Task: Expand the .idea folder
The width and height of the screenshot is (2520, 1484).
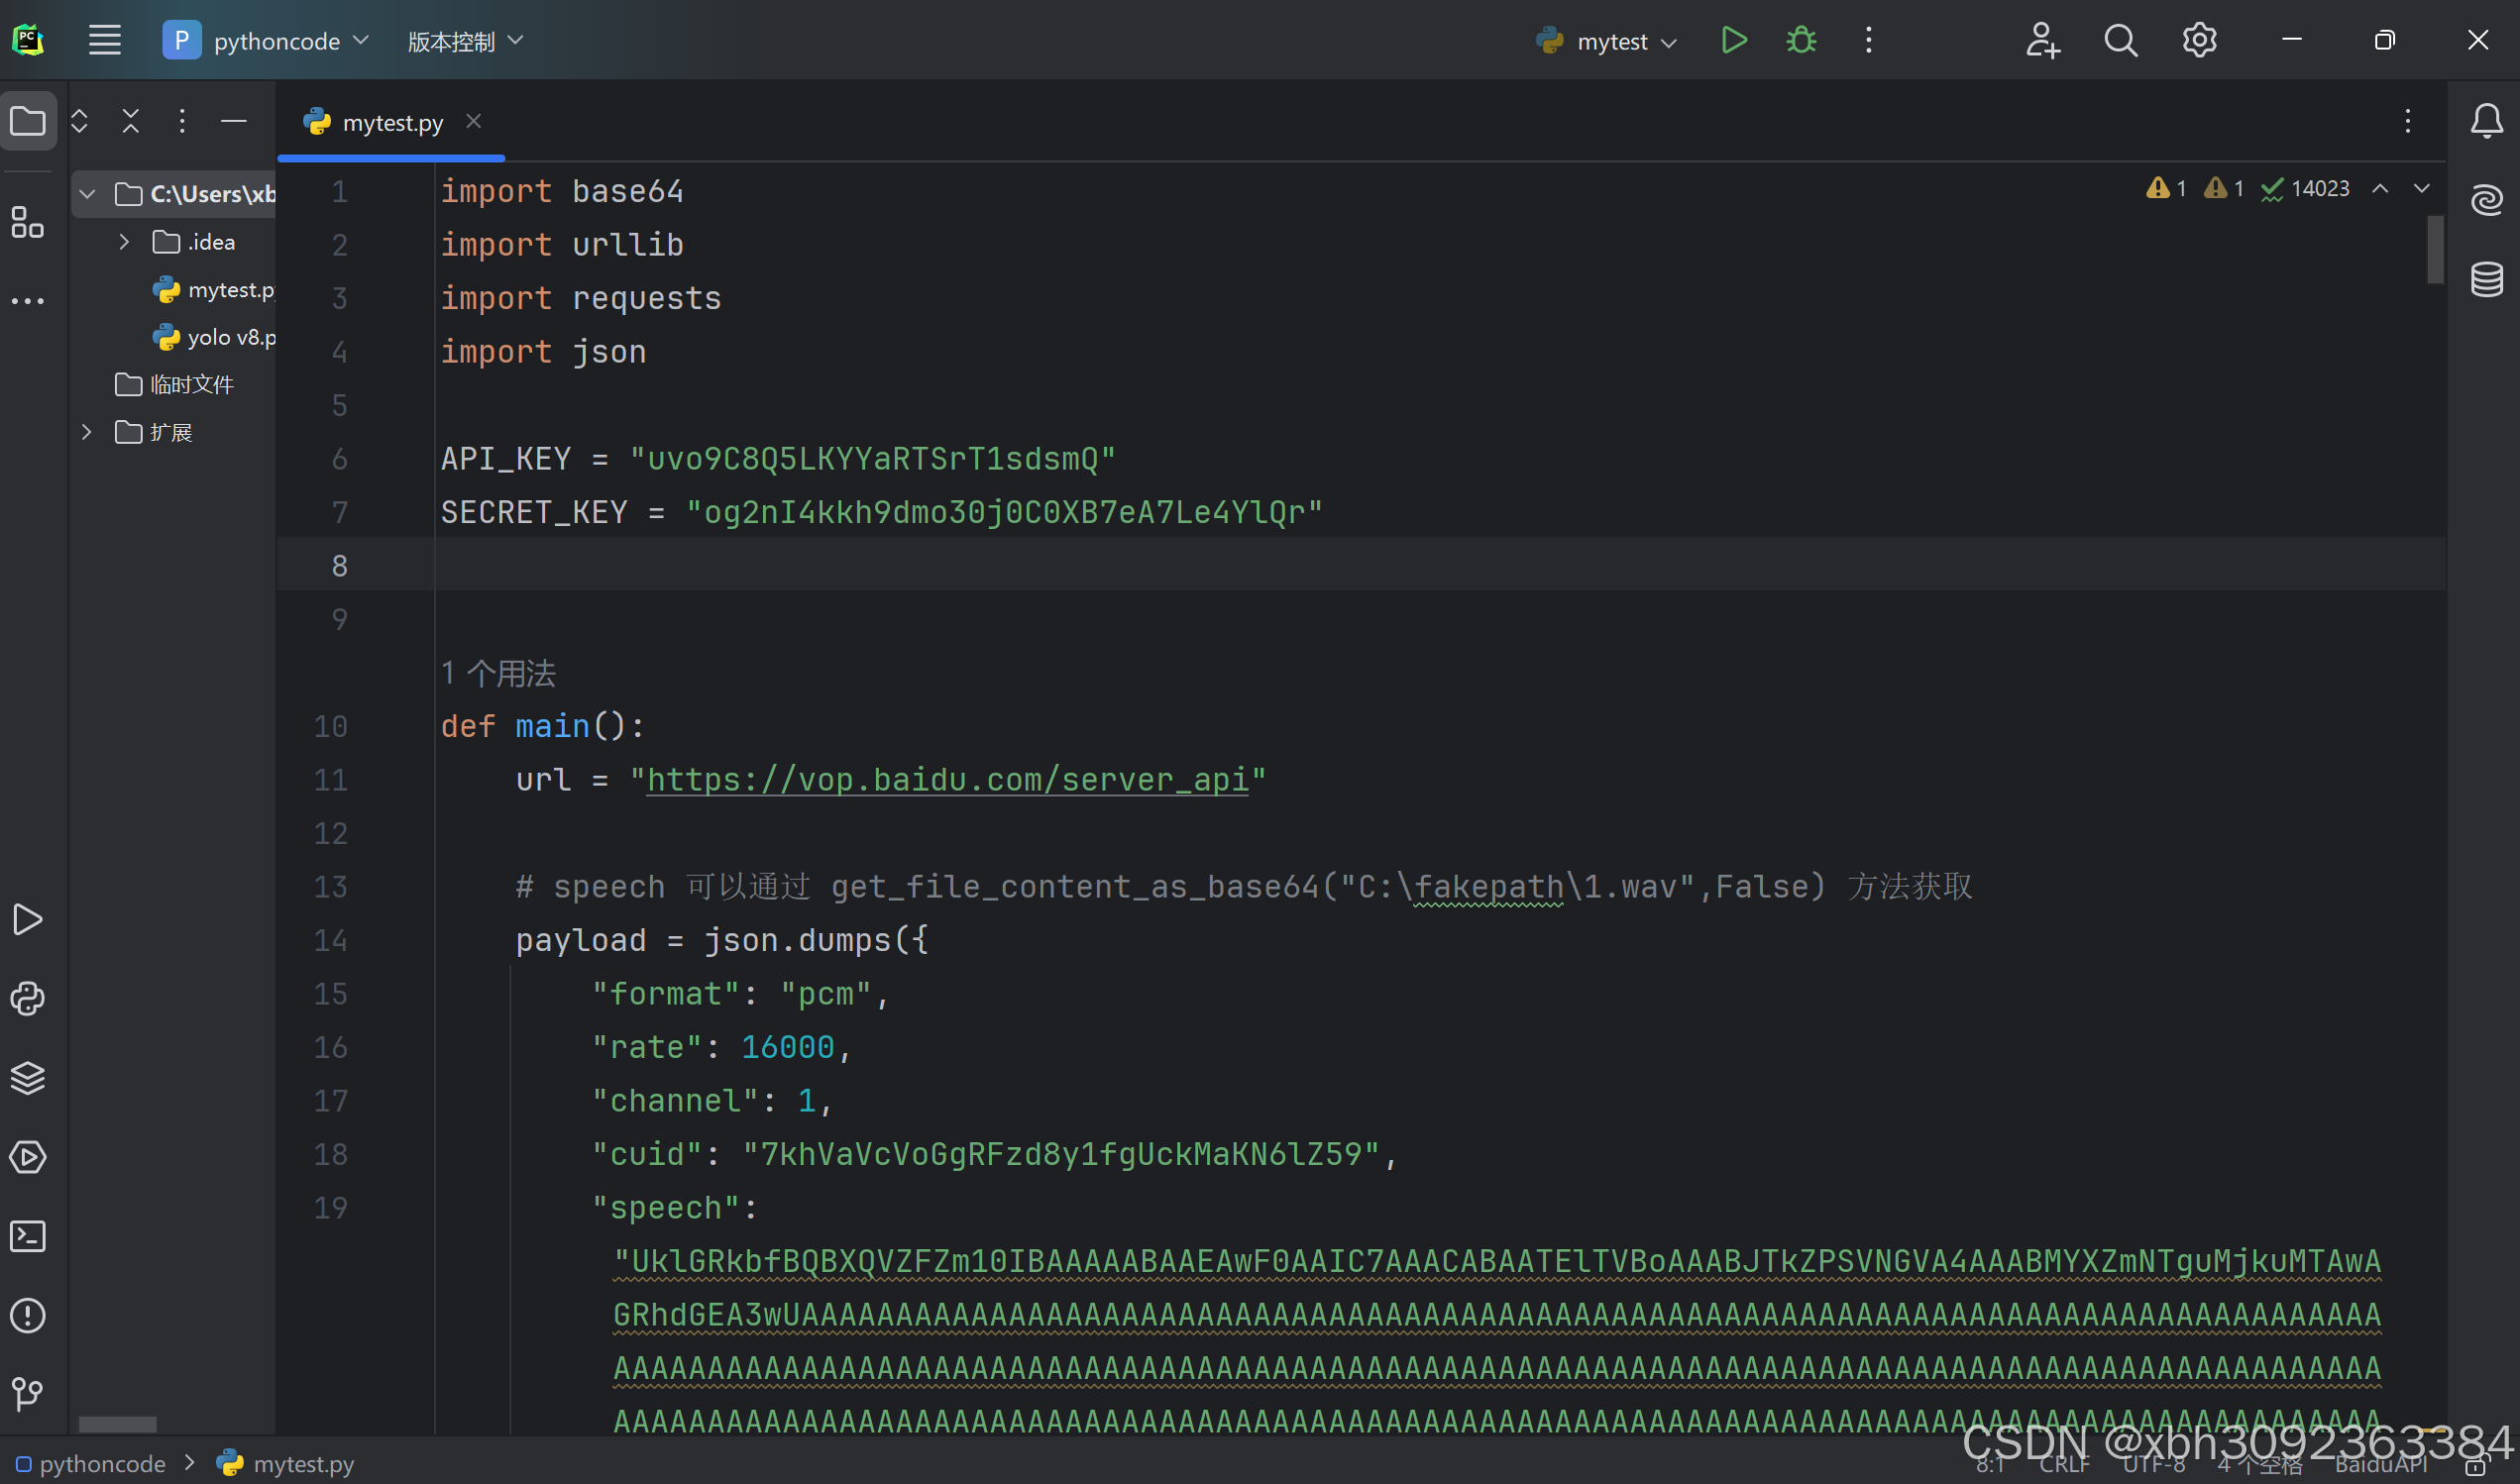Action: pos(124,242)
